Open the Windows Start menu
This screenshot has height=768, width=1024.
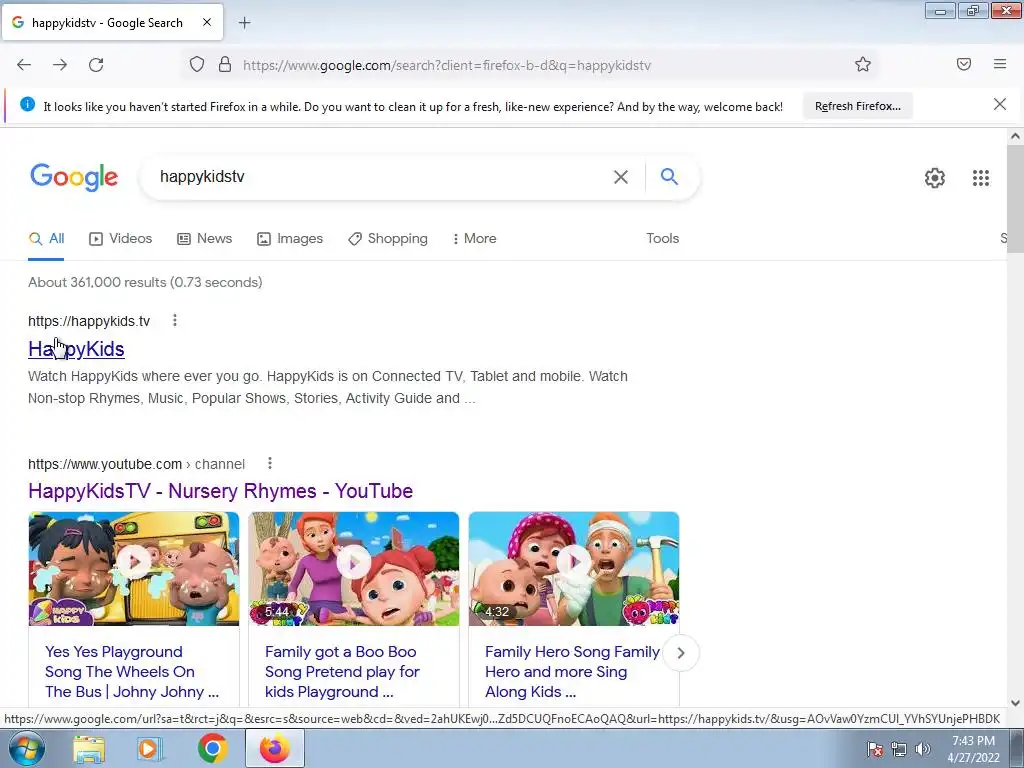[x=27, y=748]
